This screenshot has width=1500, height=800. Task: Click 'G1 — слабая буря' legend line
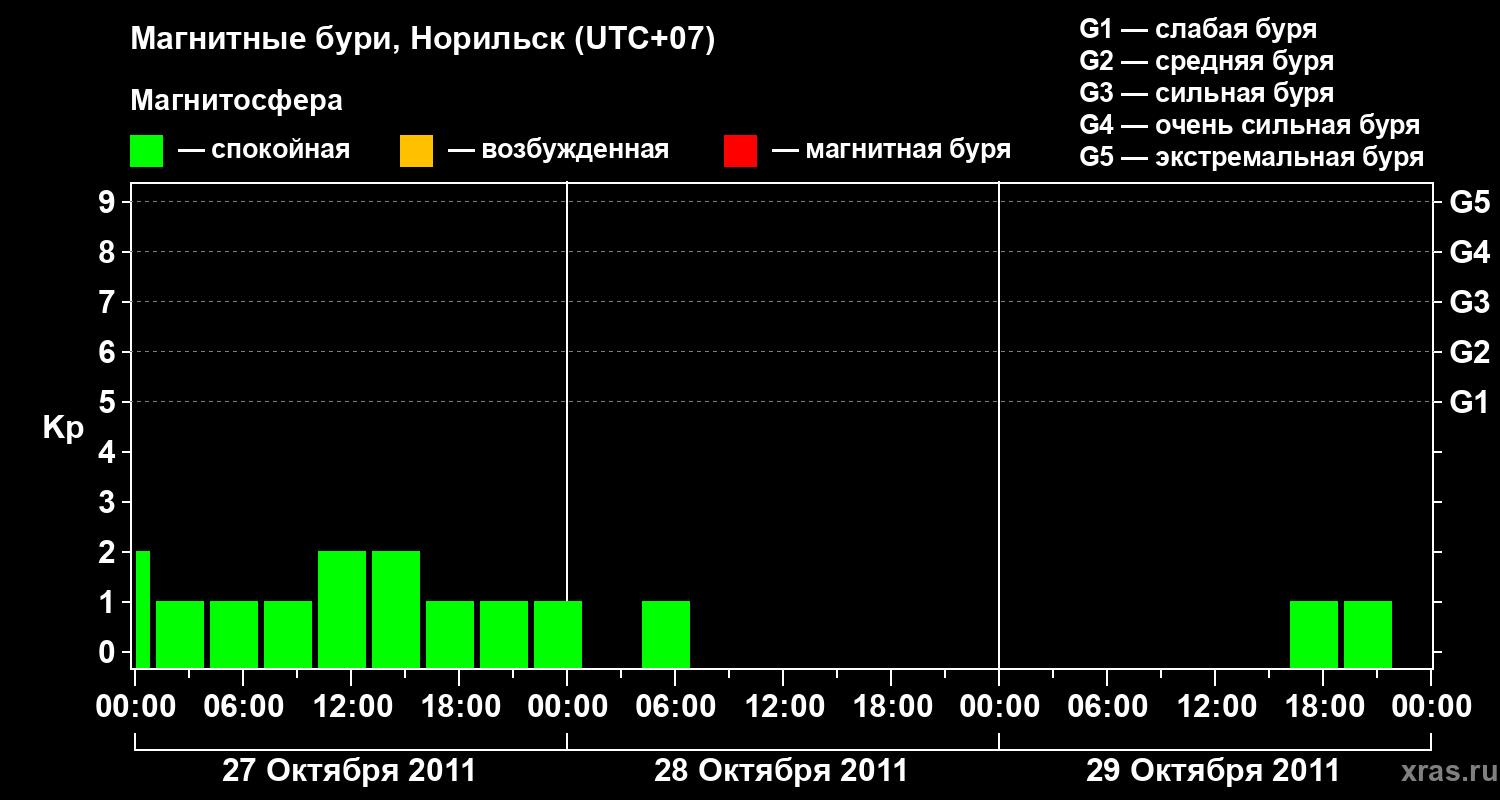(1198, 29)
